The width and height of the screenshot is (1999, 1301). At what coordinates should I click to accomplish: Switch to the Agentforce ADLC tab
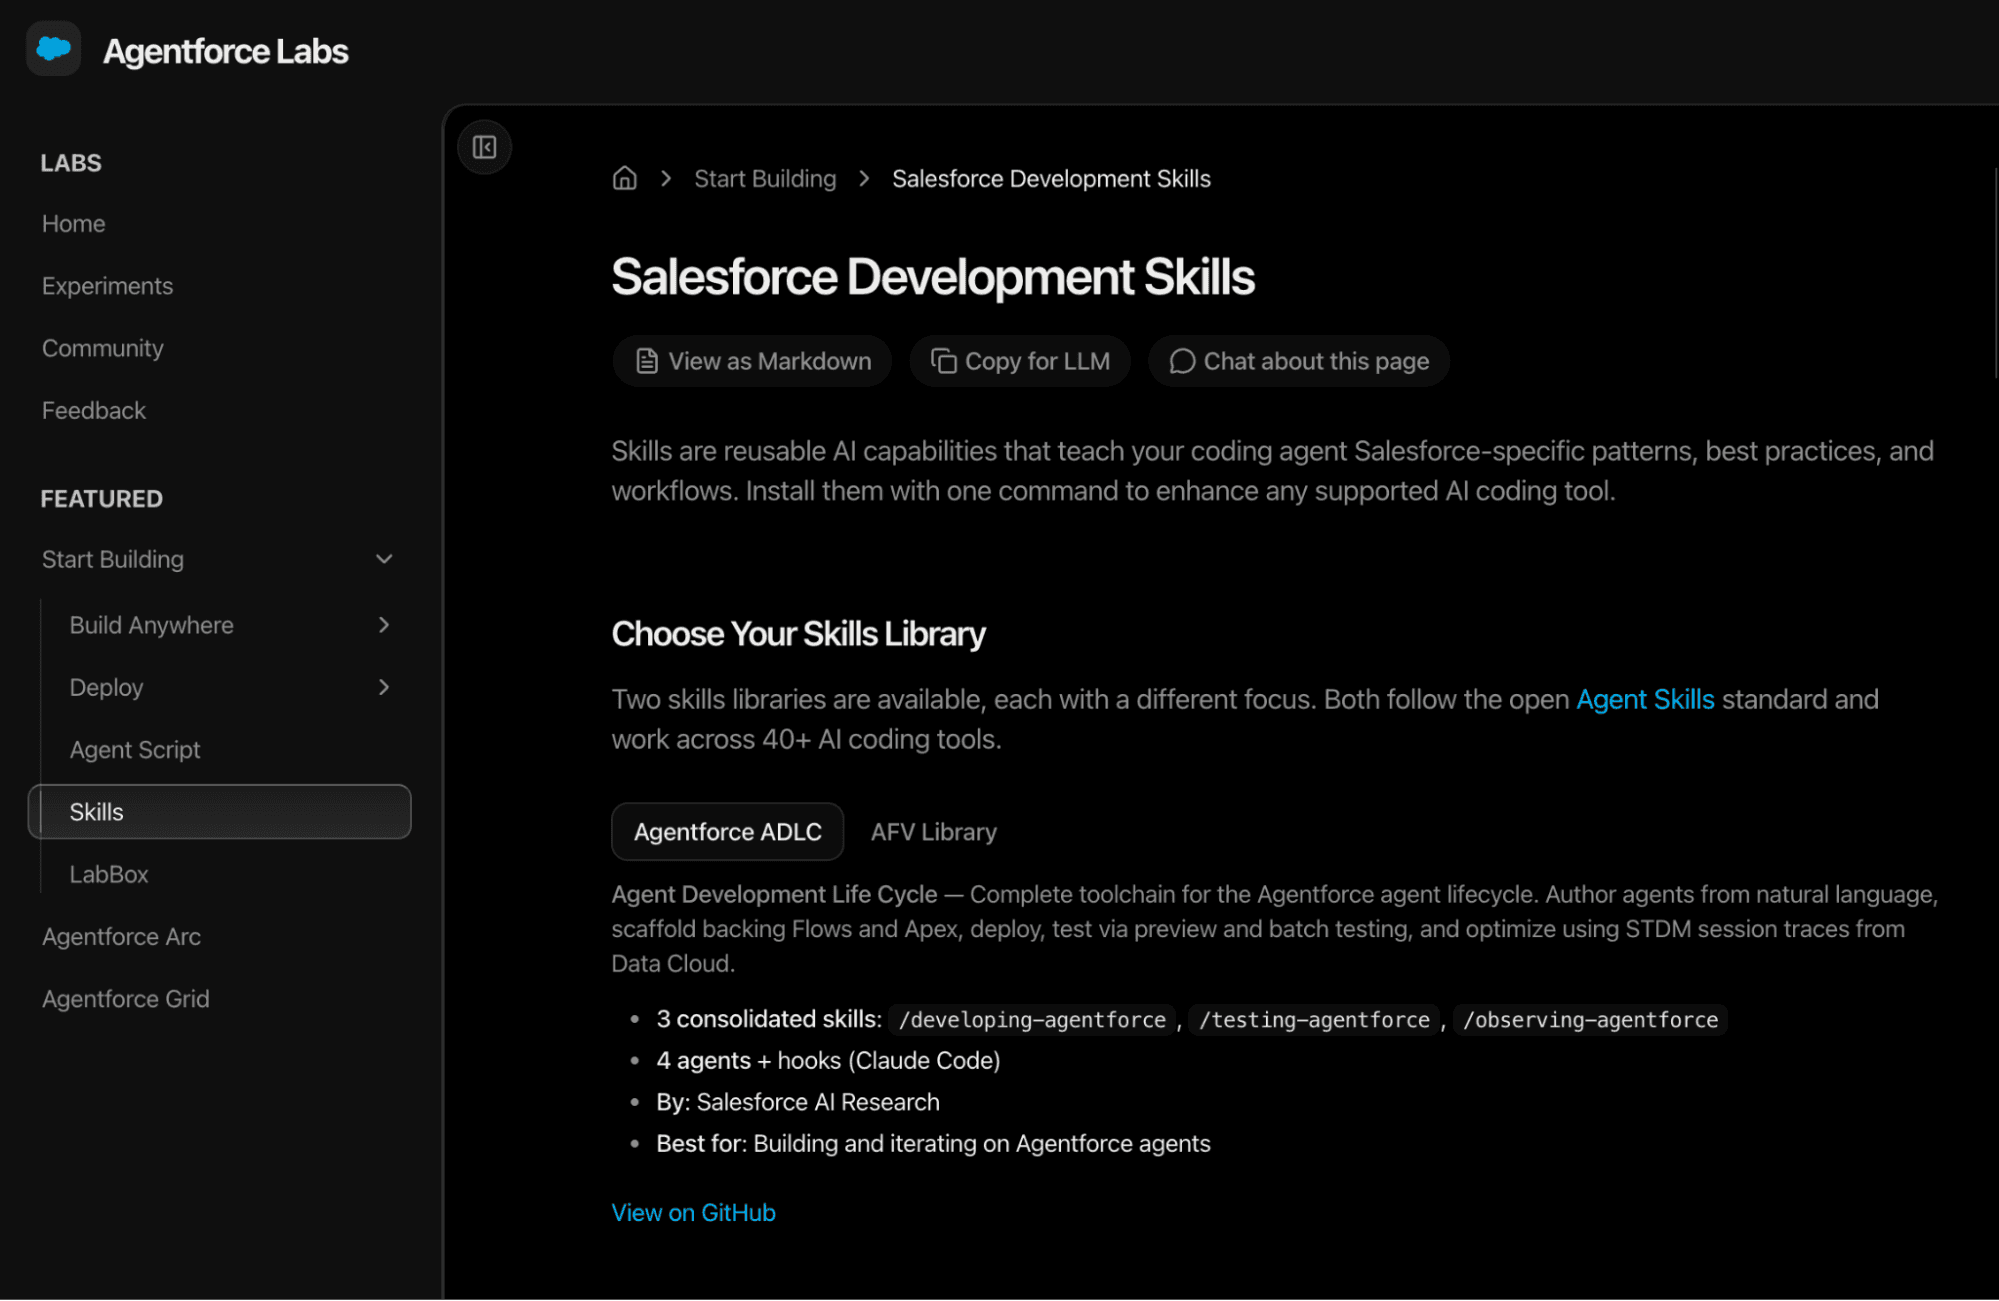[x=728, y=832]
